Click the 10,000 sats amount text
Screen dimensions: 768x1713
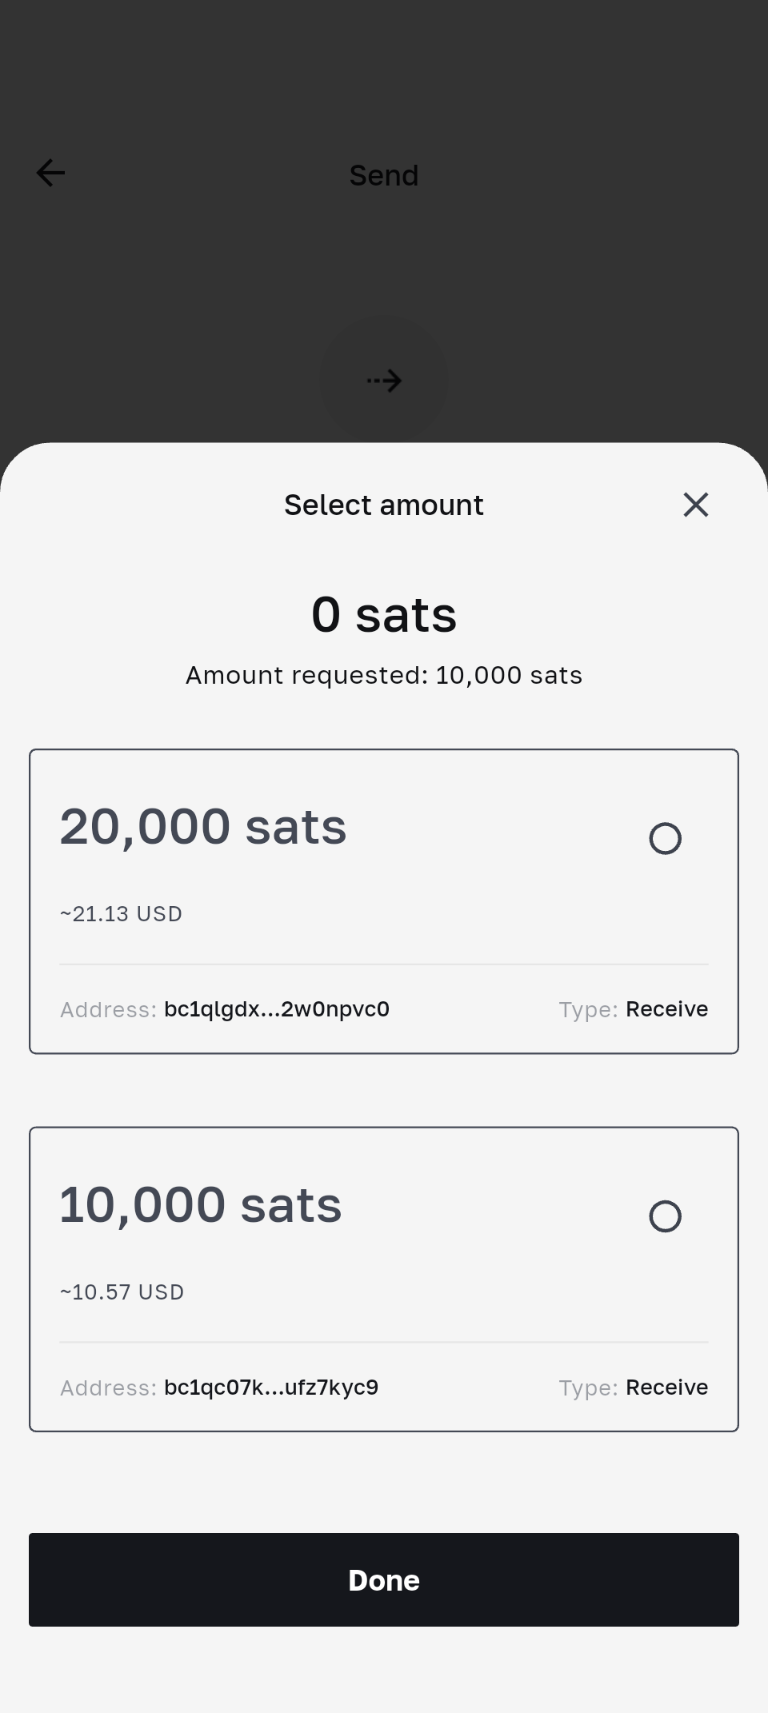[x=201, y=1205]
